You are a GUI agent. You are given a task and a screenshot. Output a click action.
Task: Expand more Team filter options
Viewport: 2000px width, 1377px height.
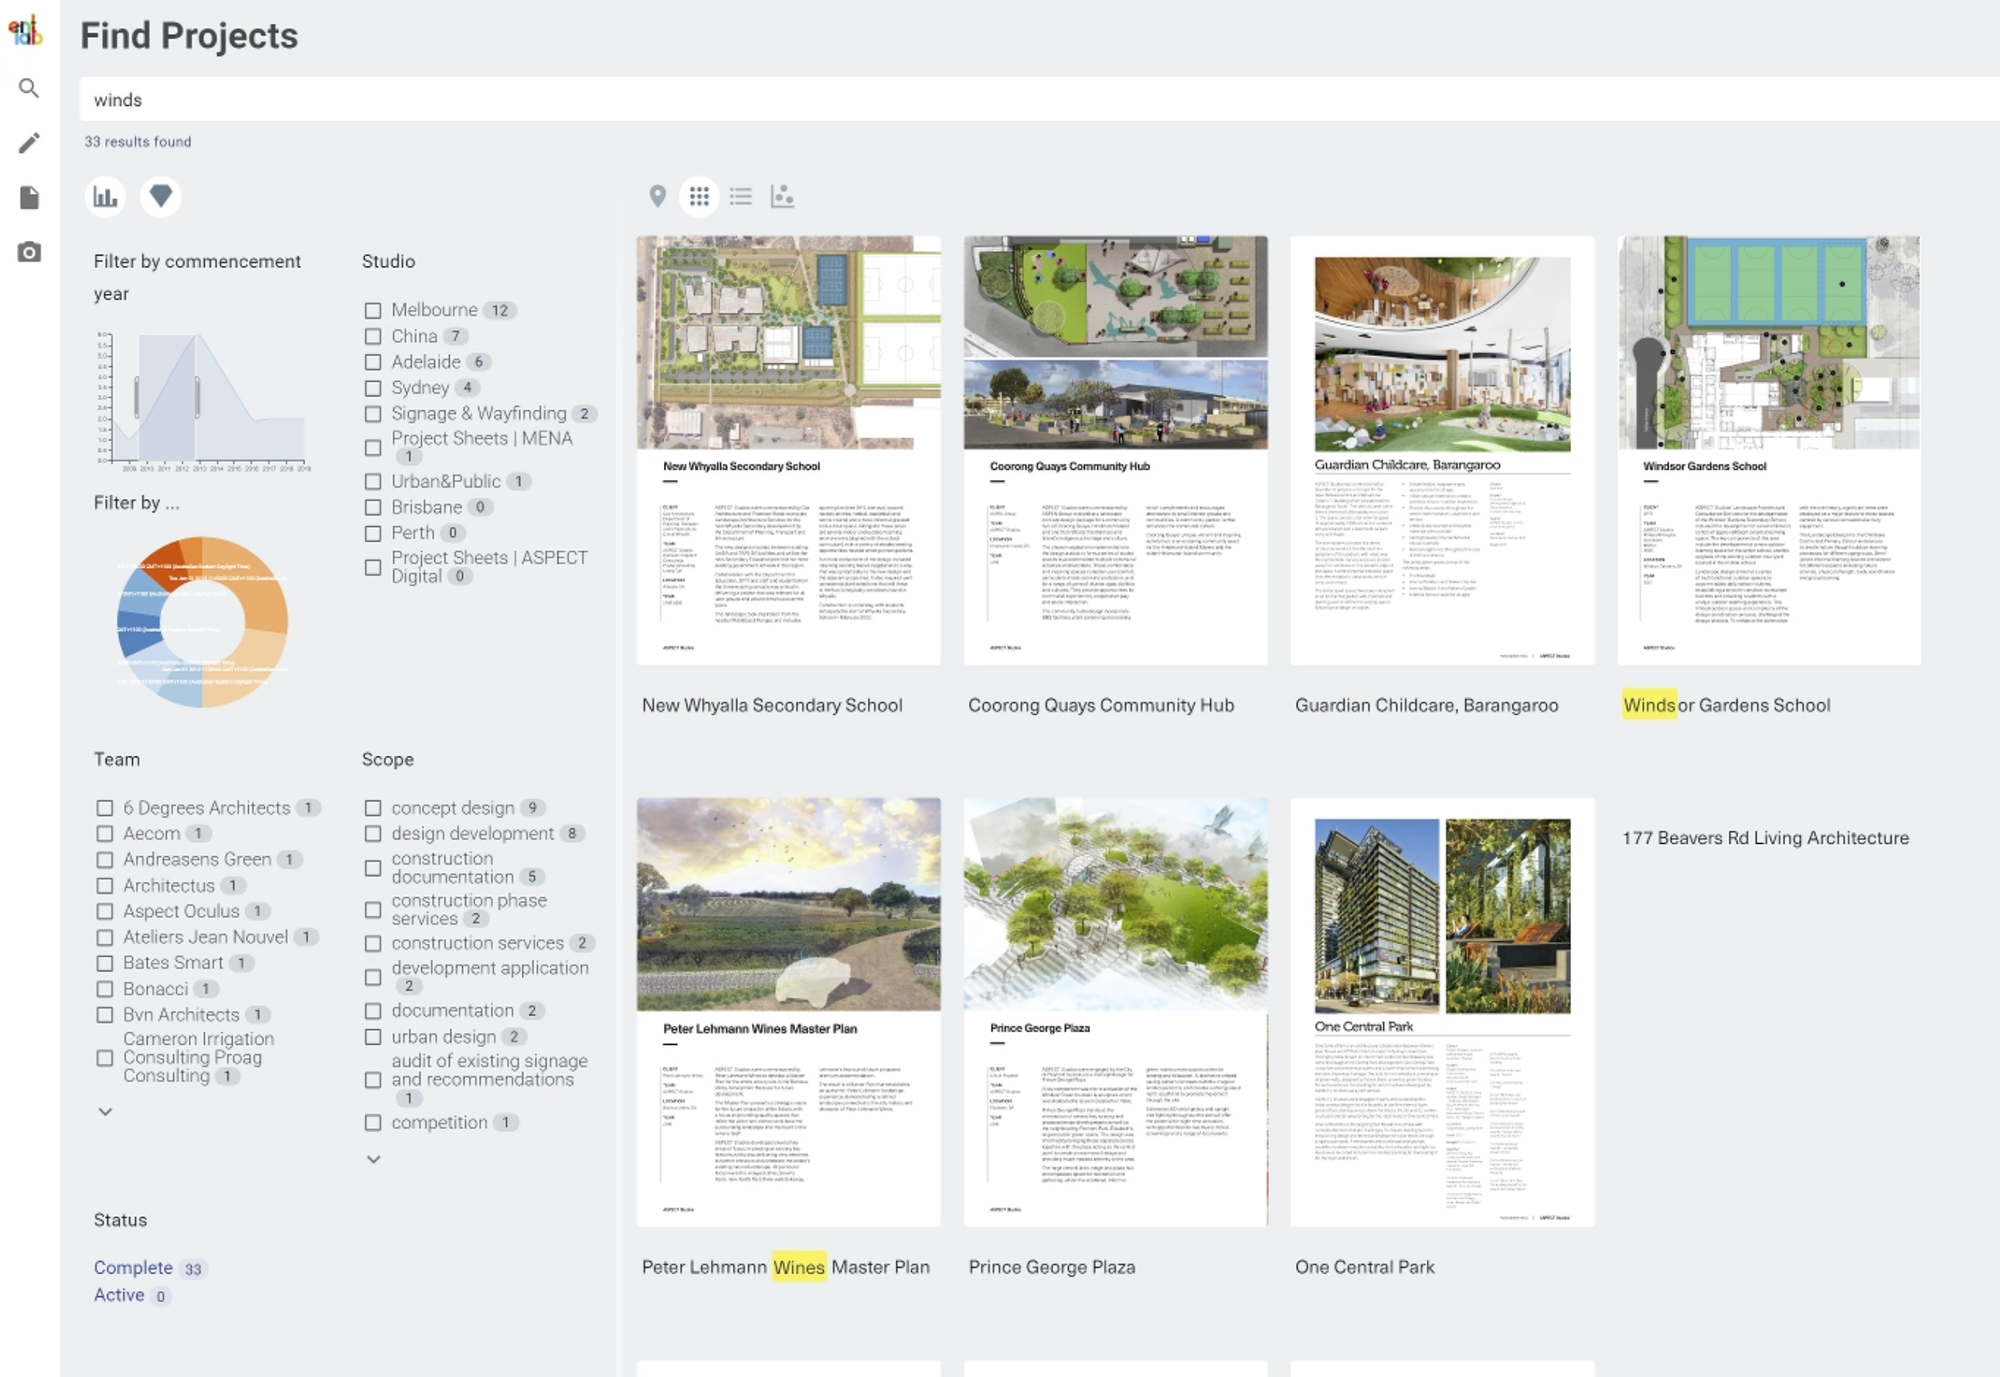pyautogui.click(x=104, y=1110)
